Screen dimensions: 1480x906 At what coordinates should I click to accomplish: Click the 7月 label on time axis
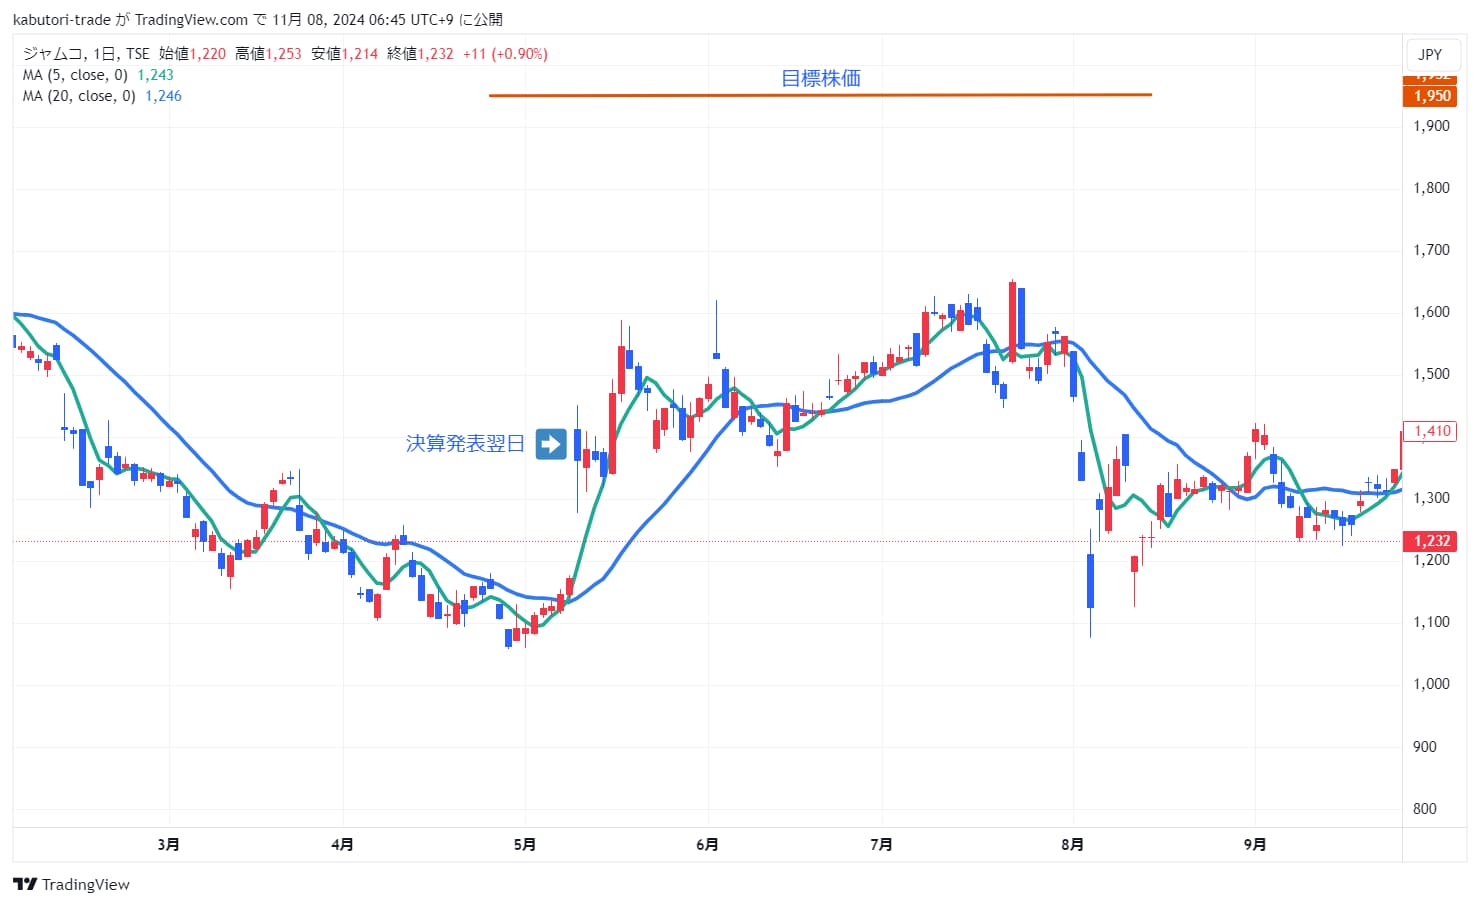tap(881, 845)
